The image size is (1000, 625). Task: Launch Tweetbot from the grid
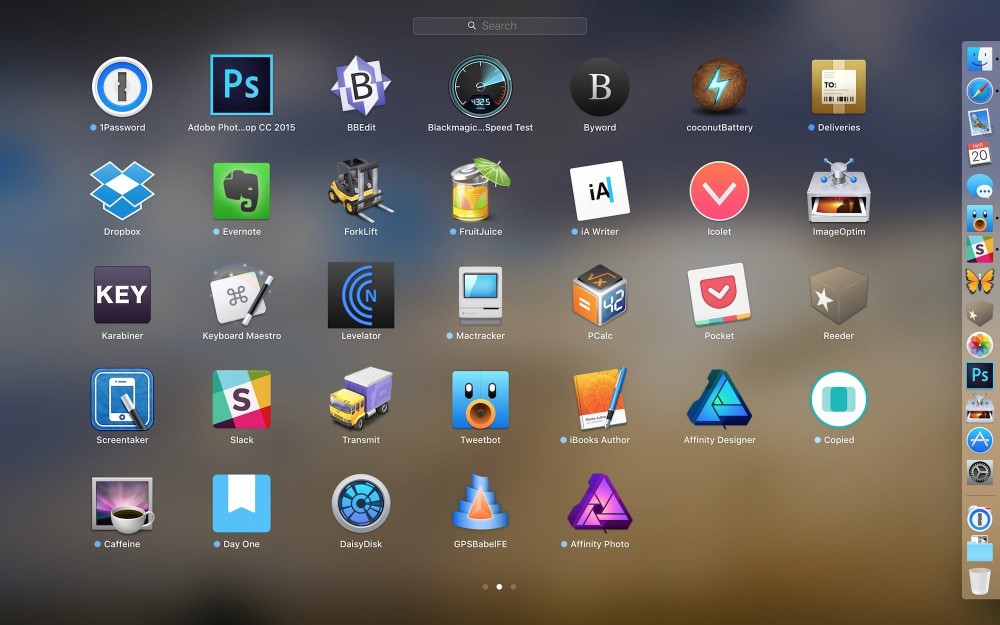click(480, 399)
